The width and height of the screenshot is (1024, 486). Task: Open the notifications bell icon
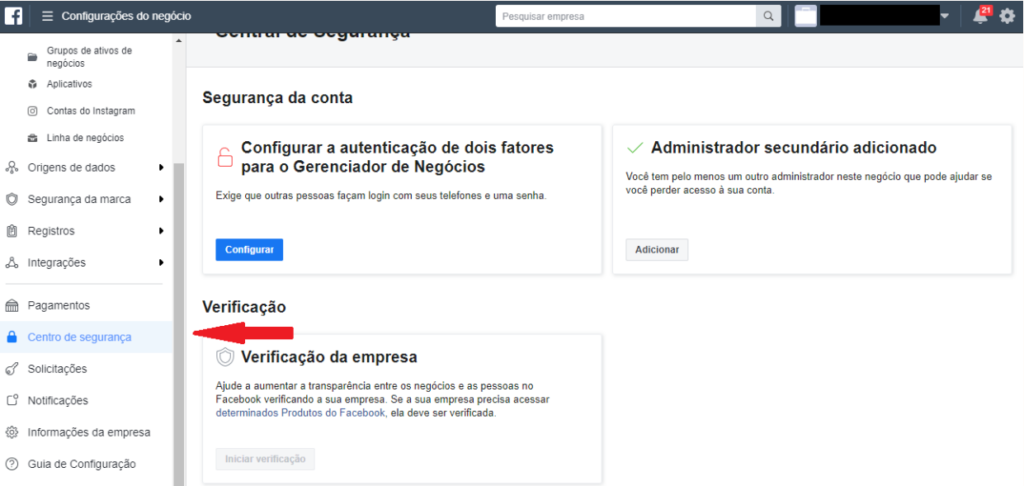pos(980,16)
